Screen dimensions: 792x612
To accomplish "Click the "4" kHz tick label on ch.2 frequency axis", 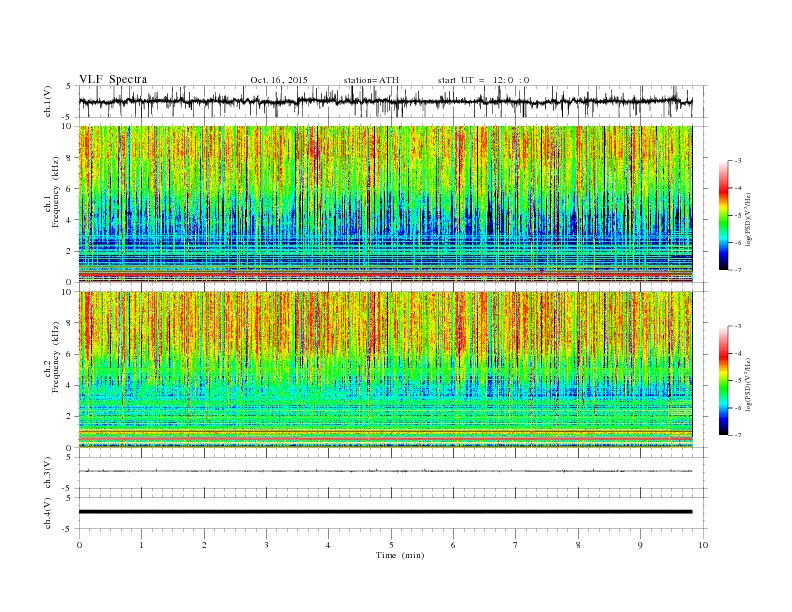I will [69, 386].
